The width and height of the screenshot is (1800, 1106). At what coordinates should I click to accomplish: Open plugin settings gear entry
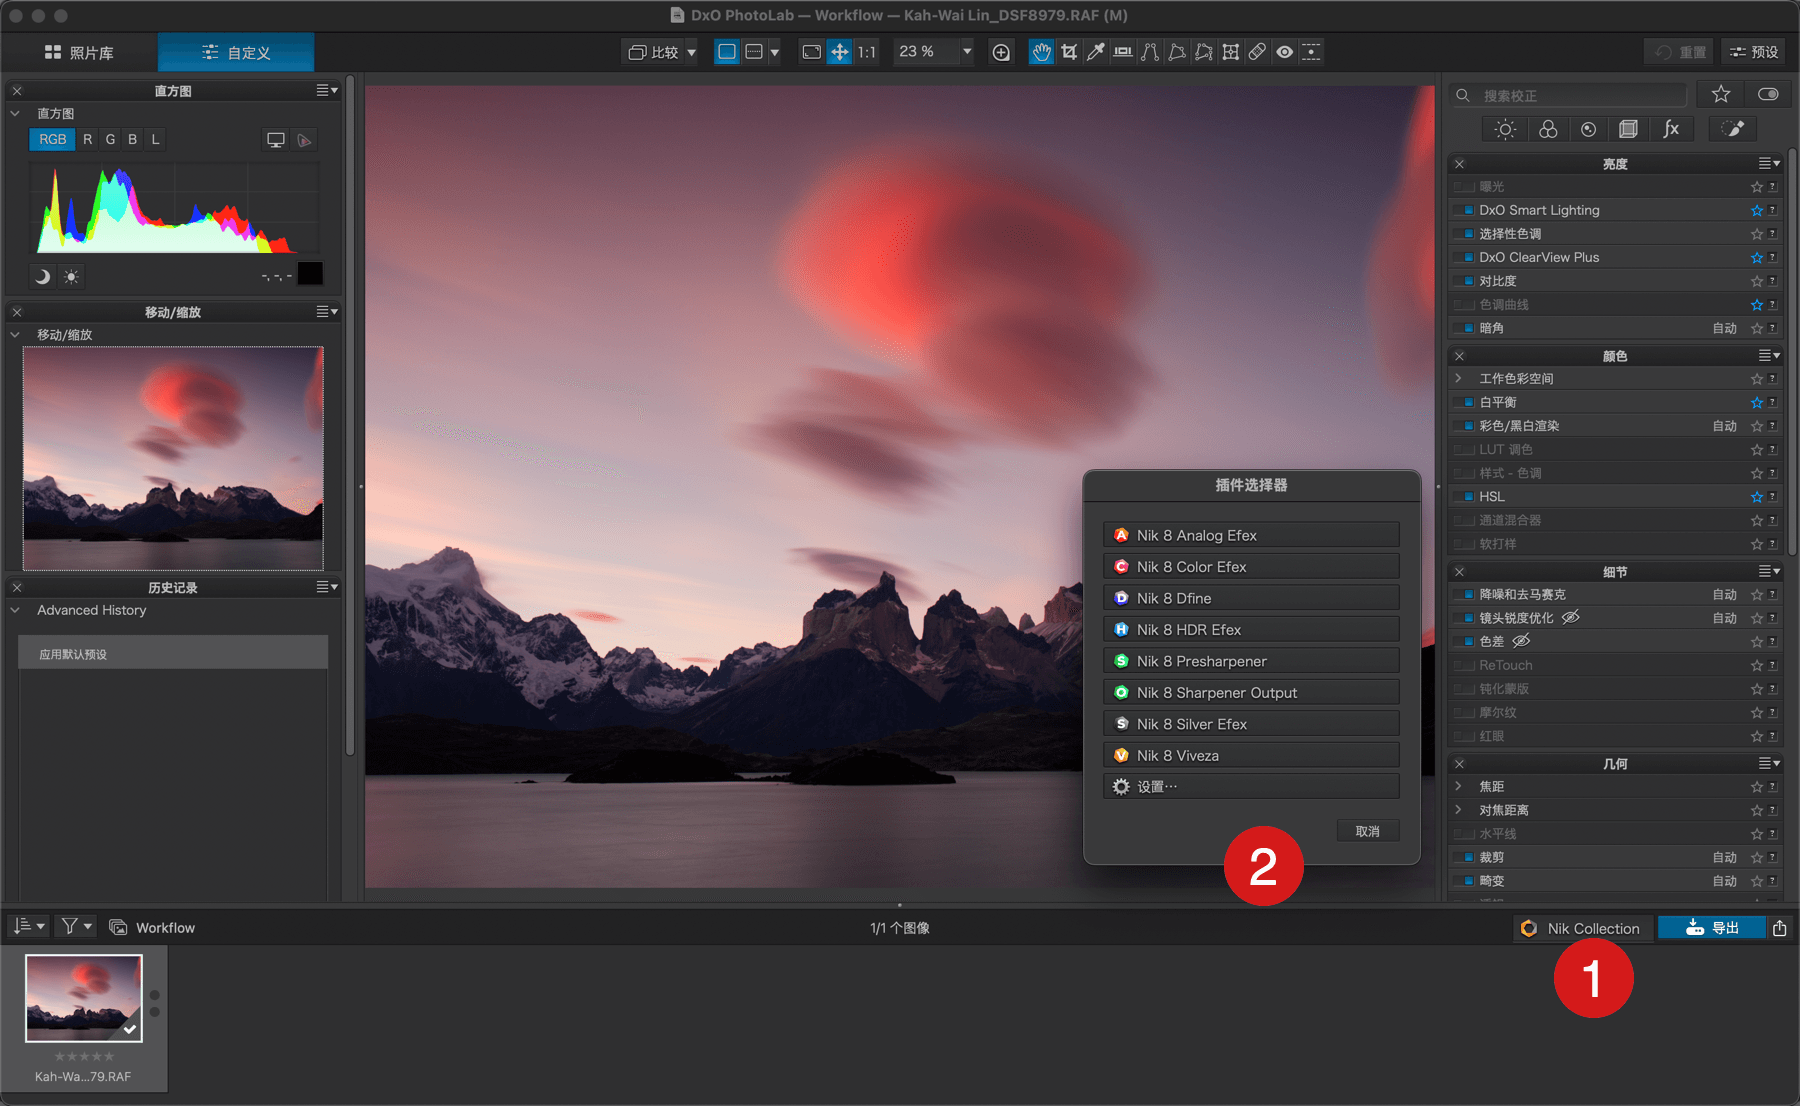(1251, 787)
